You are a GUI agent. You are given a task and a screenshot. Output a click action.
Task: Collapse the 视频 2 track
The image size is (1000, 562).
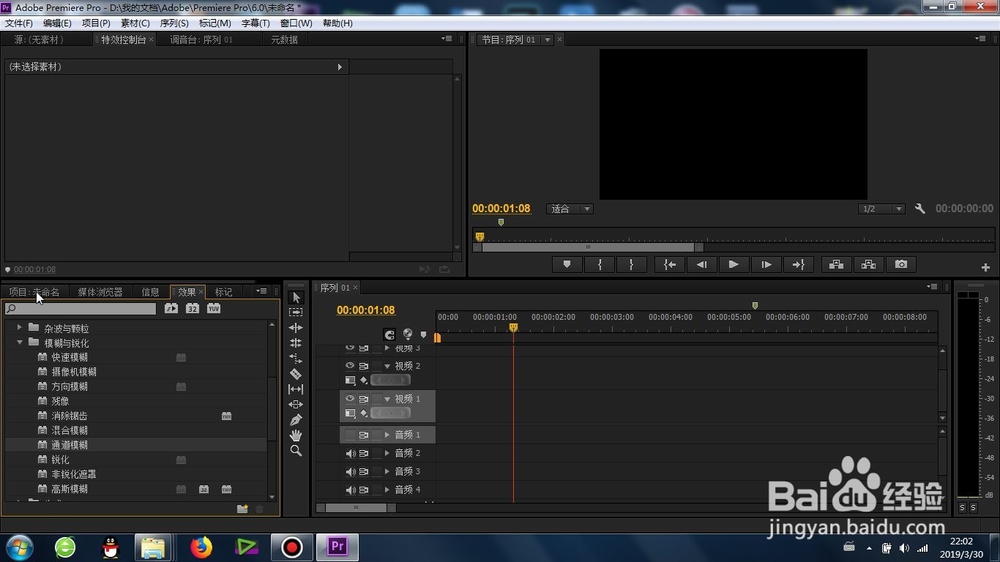click(x=387, y=366)
